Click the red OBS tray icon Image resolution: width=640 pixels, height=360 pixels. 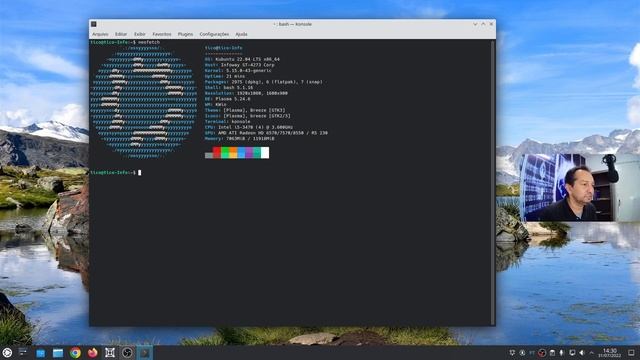click(x=542, y=353)
